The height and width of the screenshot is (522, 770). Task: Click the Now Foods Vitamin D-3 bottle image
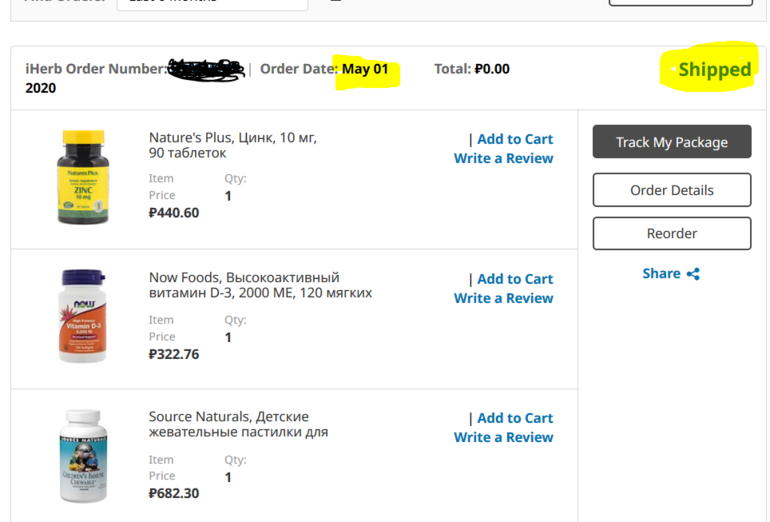point(82,316)
